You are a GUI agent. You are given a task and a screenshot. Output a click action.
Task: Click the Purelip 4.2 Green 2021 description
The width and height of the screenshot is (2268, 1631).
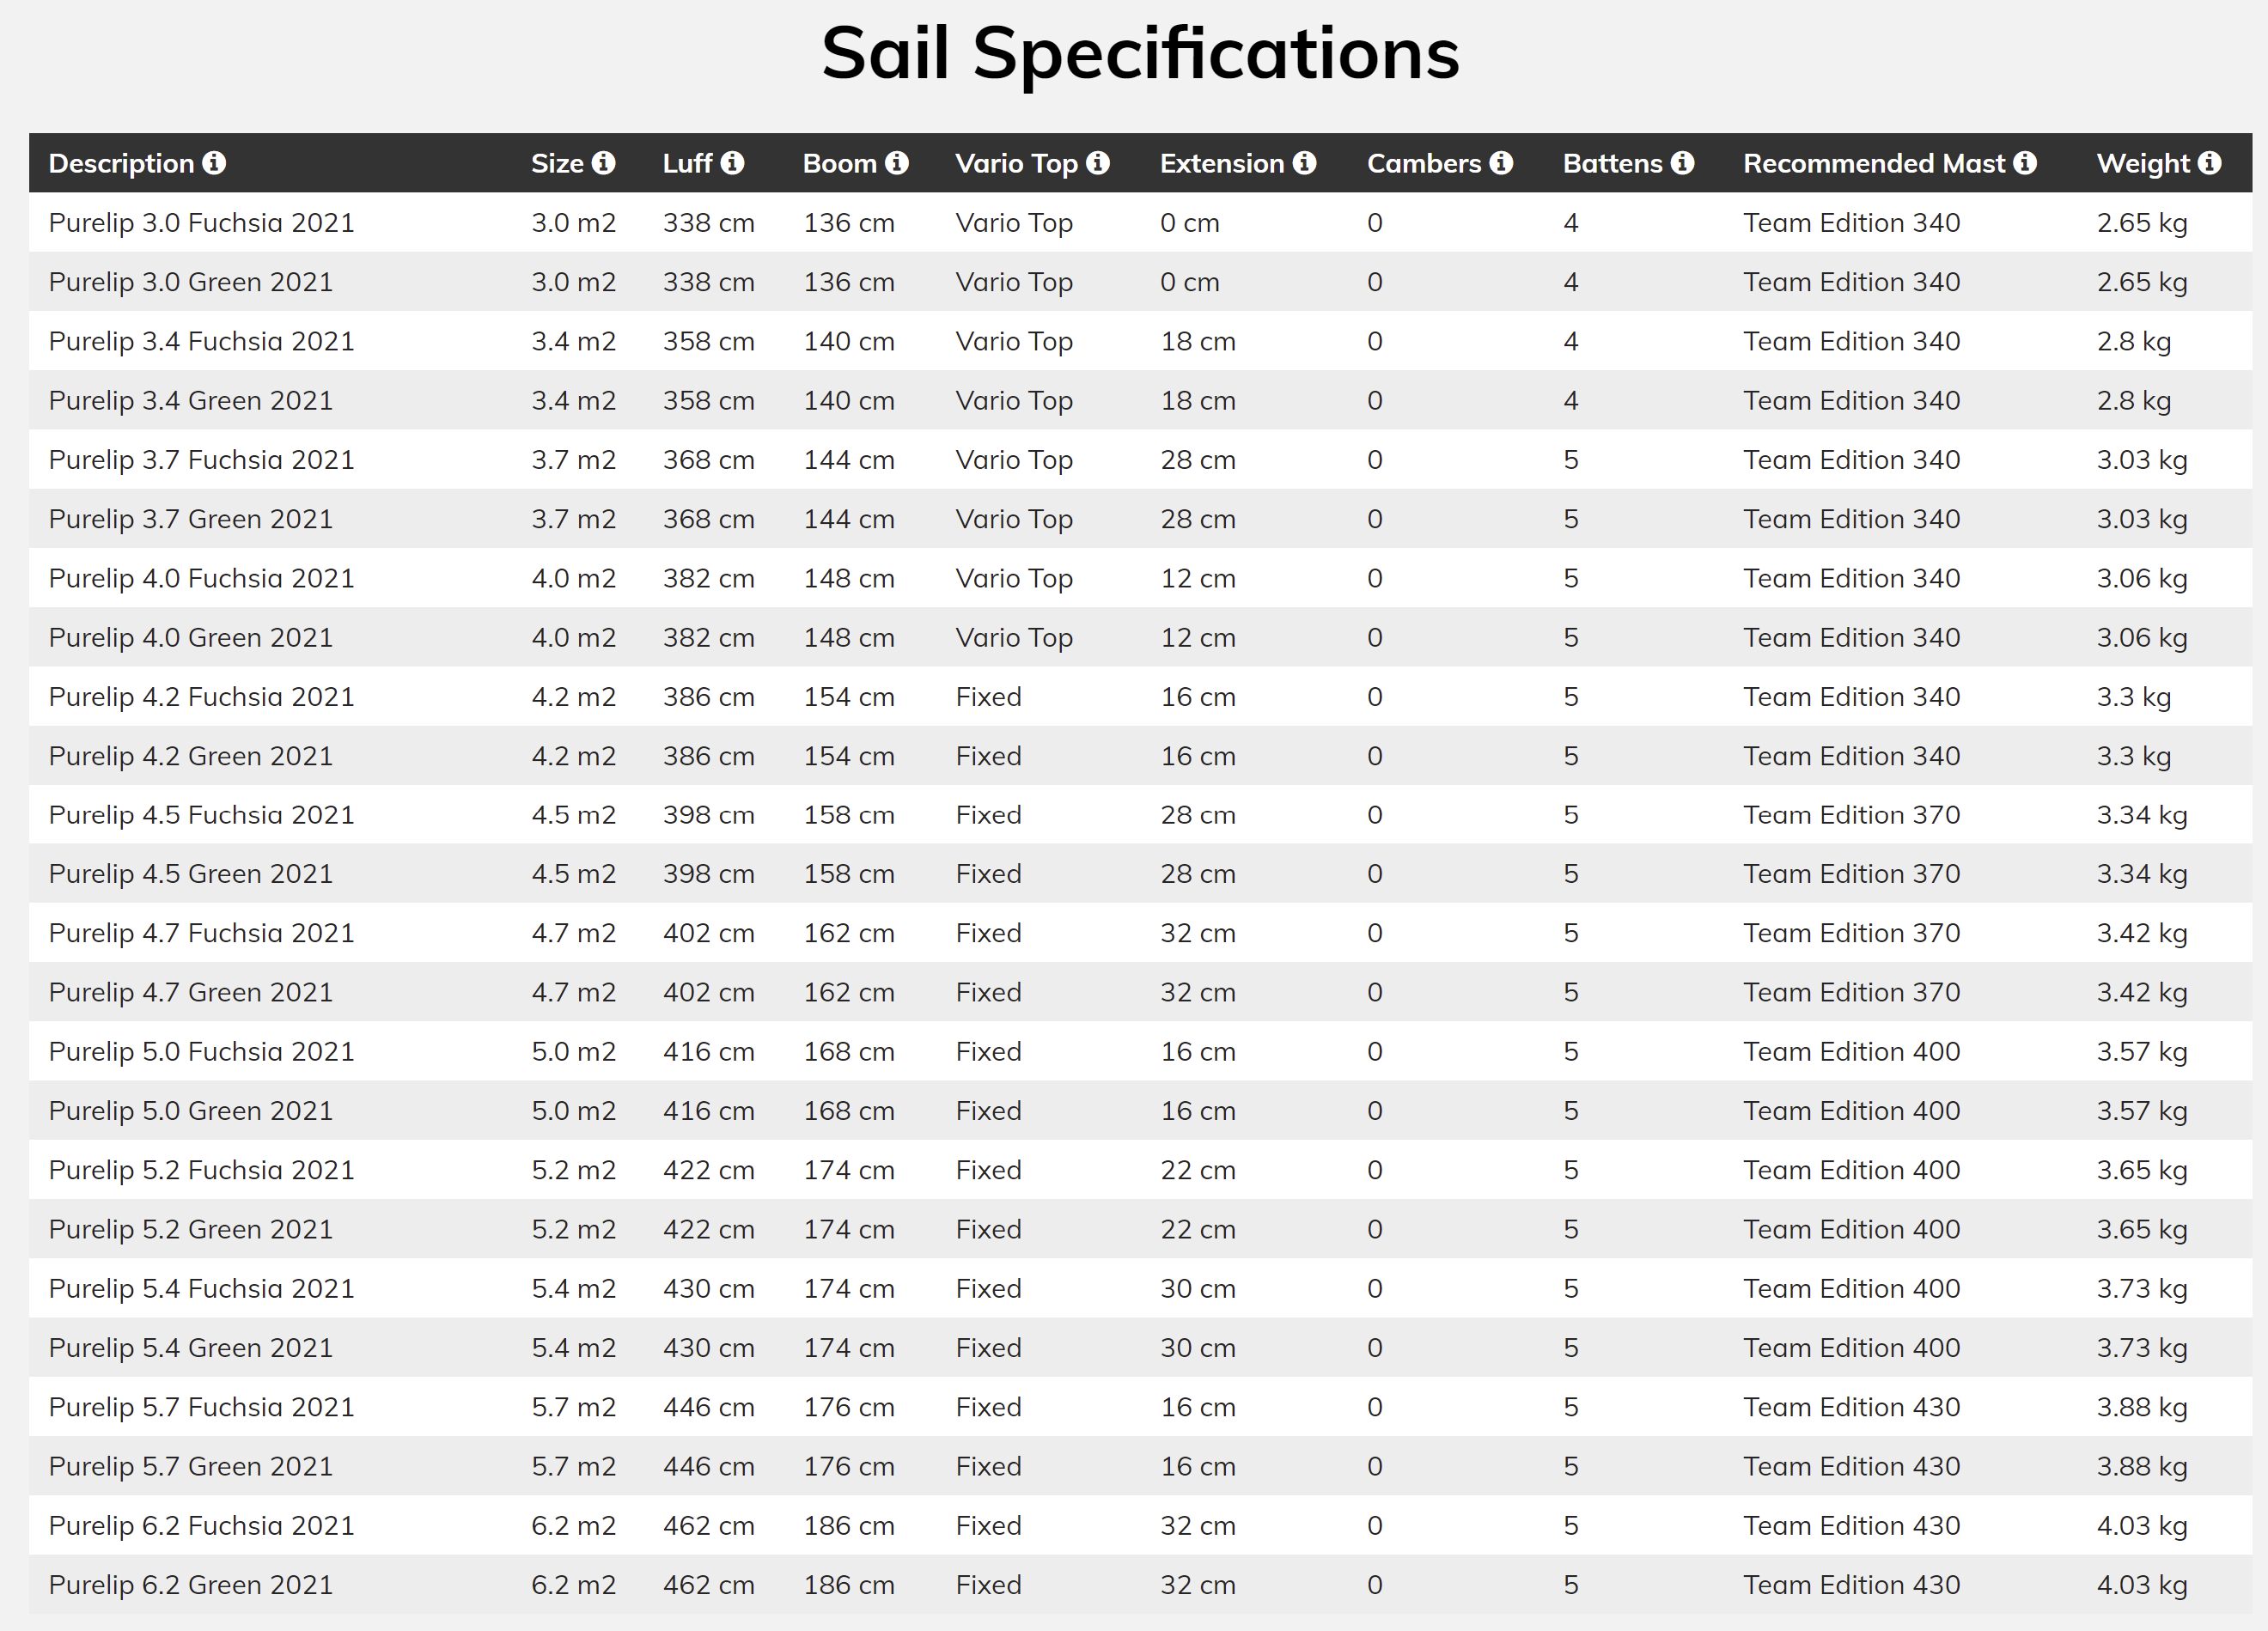191,756
